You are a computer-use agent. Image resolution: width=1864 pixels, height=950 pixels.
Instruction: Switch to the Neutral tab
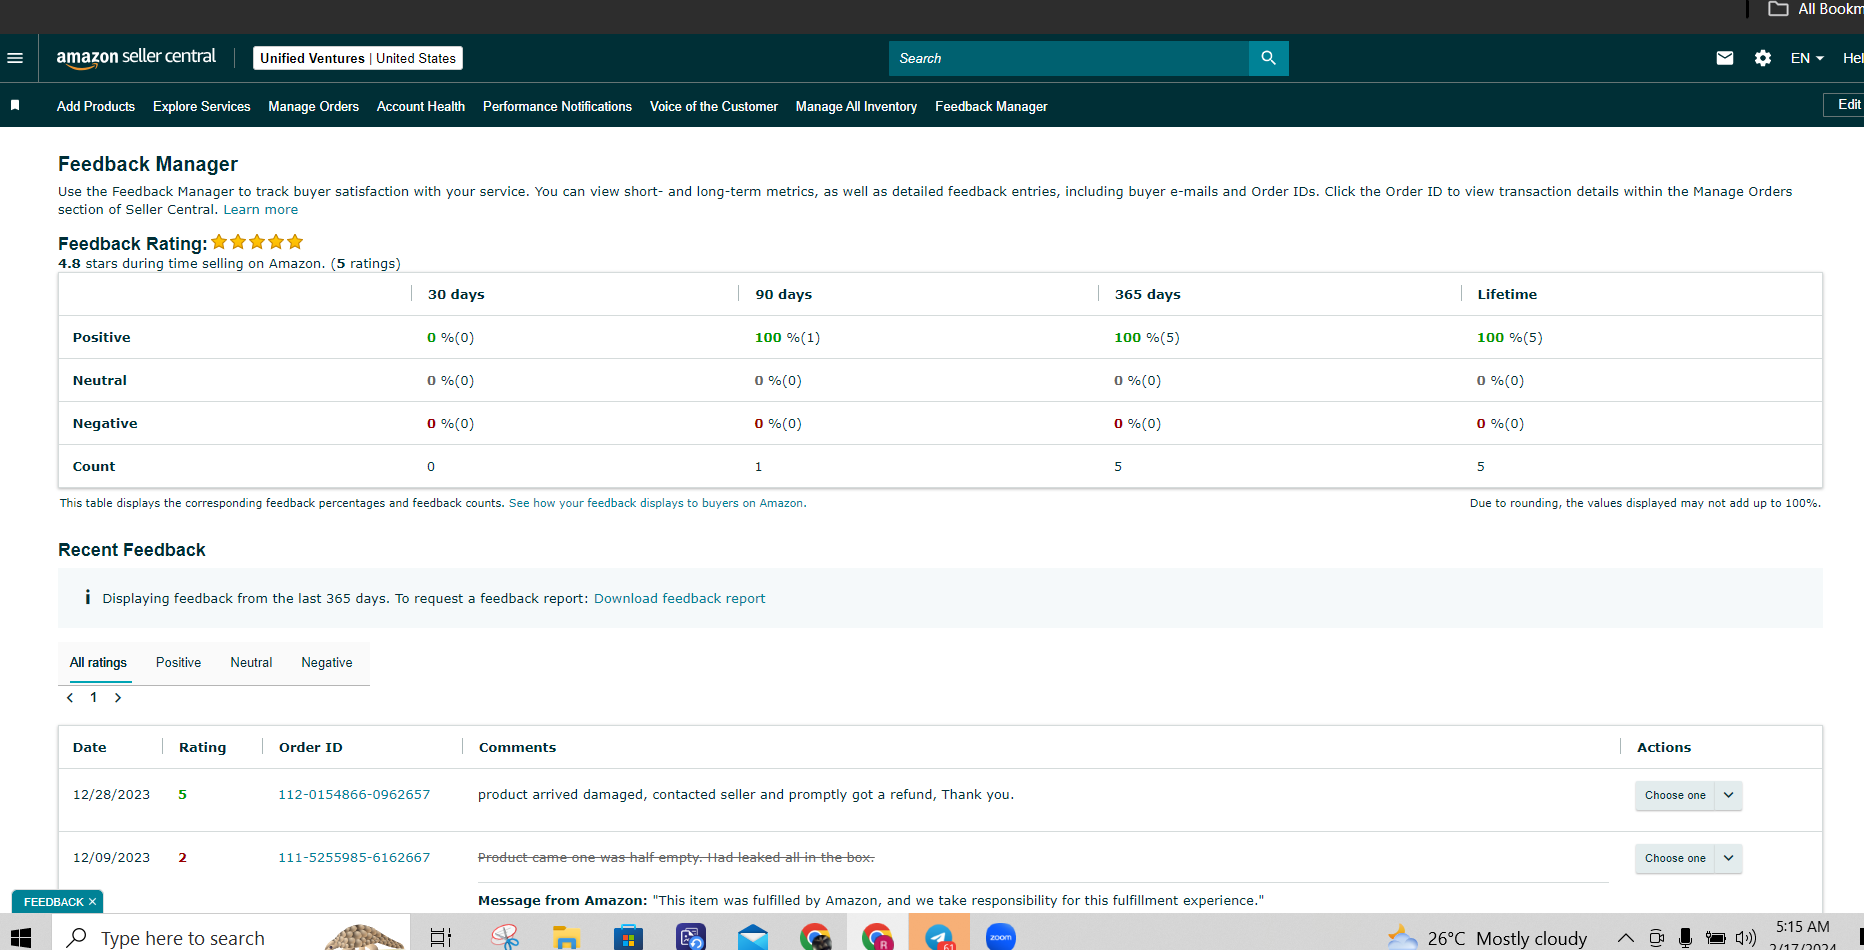tap(251, 662)
